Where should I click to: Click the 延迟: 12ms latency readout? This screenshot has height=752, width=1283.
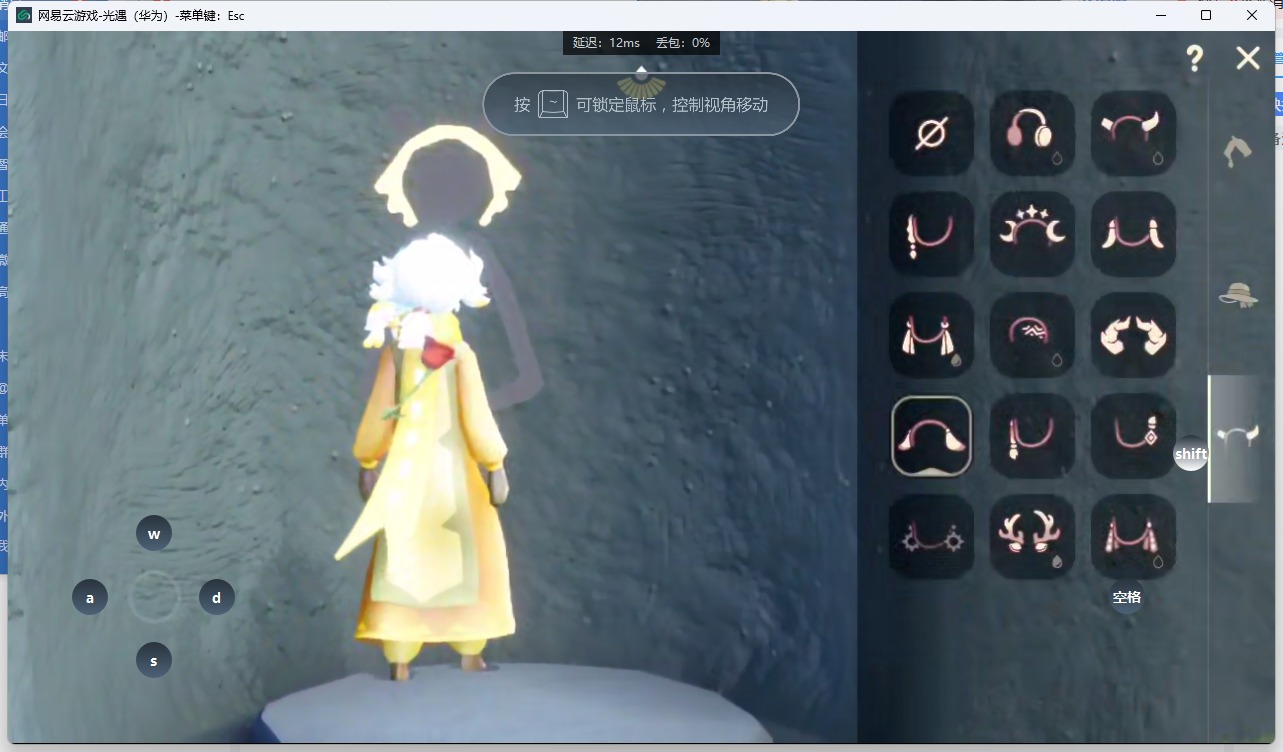point(606,43)
